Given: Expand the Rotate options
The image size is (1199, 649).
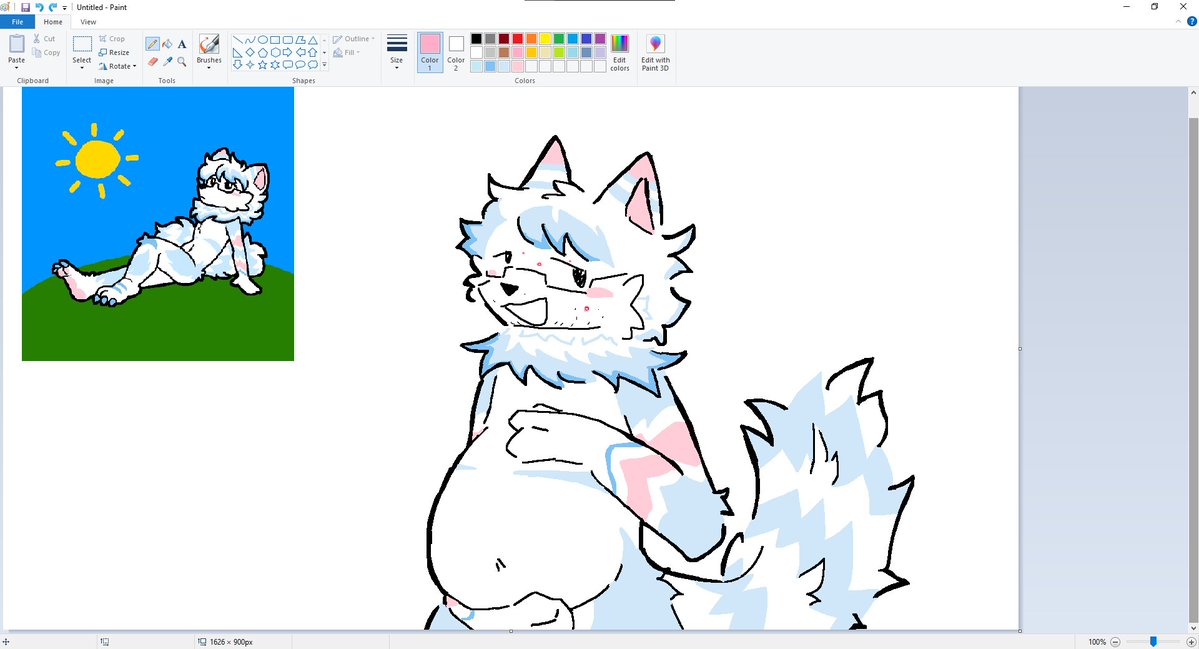Looking at the screenshot, I should [x=118, y=66].
